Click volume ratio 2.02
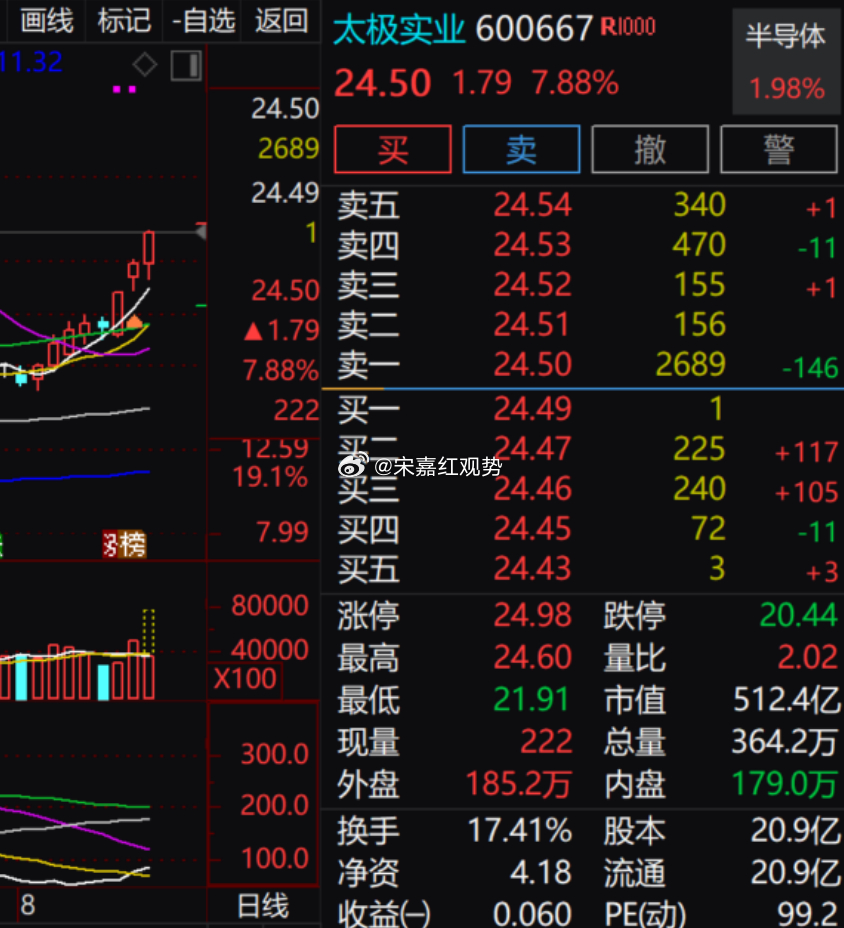The height and width of the screenshot is (928, 844). pos(807,657)
